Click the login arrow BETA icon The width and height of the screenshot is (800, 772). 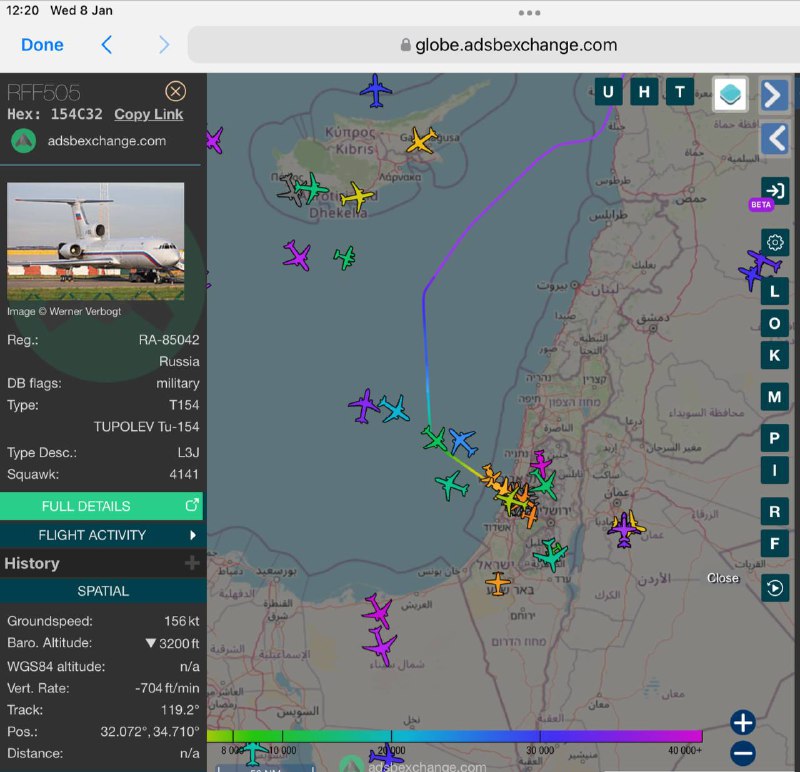point(775,191)
